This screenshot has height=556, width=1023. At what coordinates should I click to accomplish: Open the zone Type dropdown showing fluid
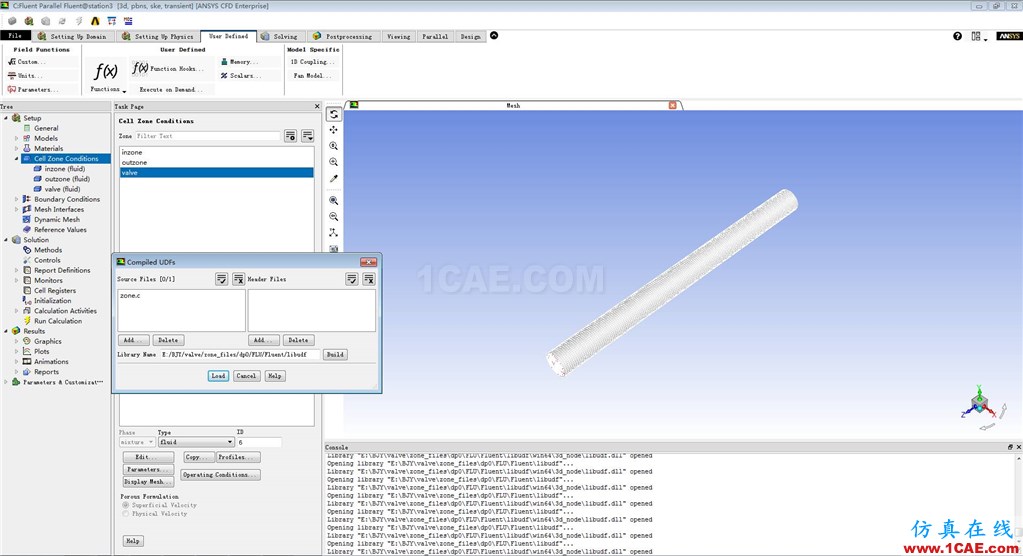pyautogui.click(x=196, y=442)
